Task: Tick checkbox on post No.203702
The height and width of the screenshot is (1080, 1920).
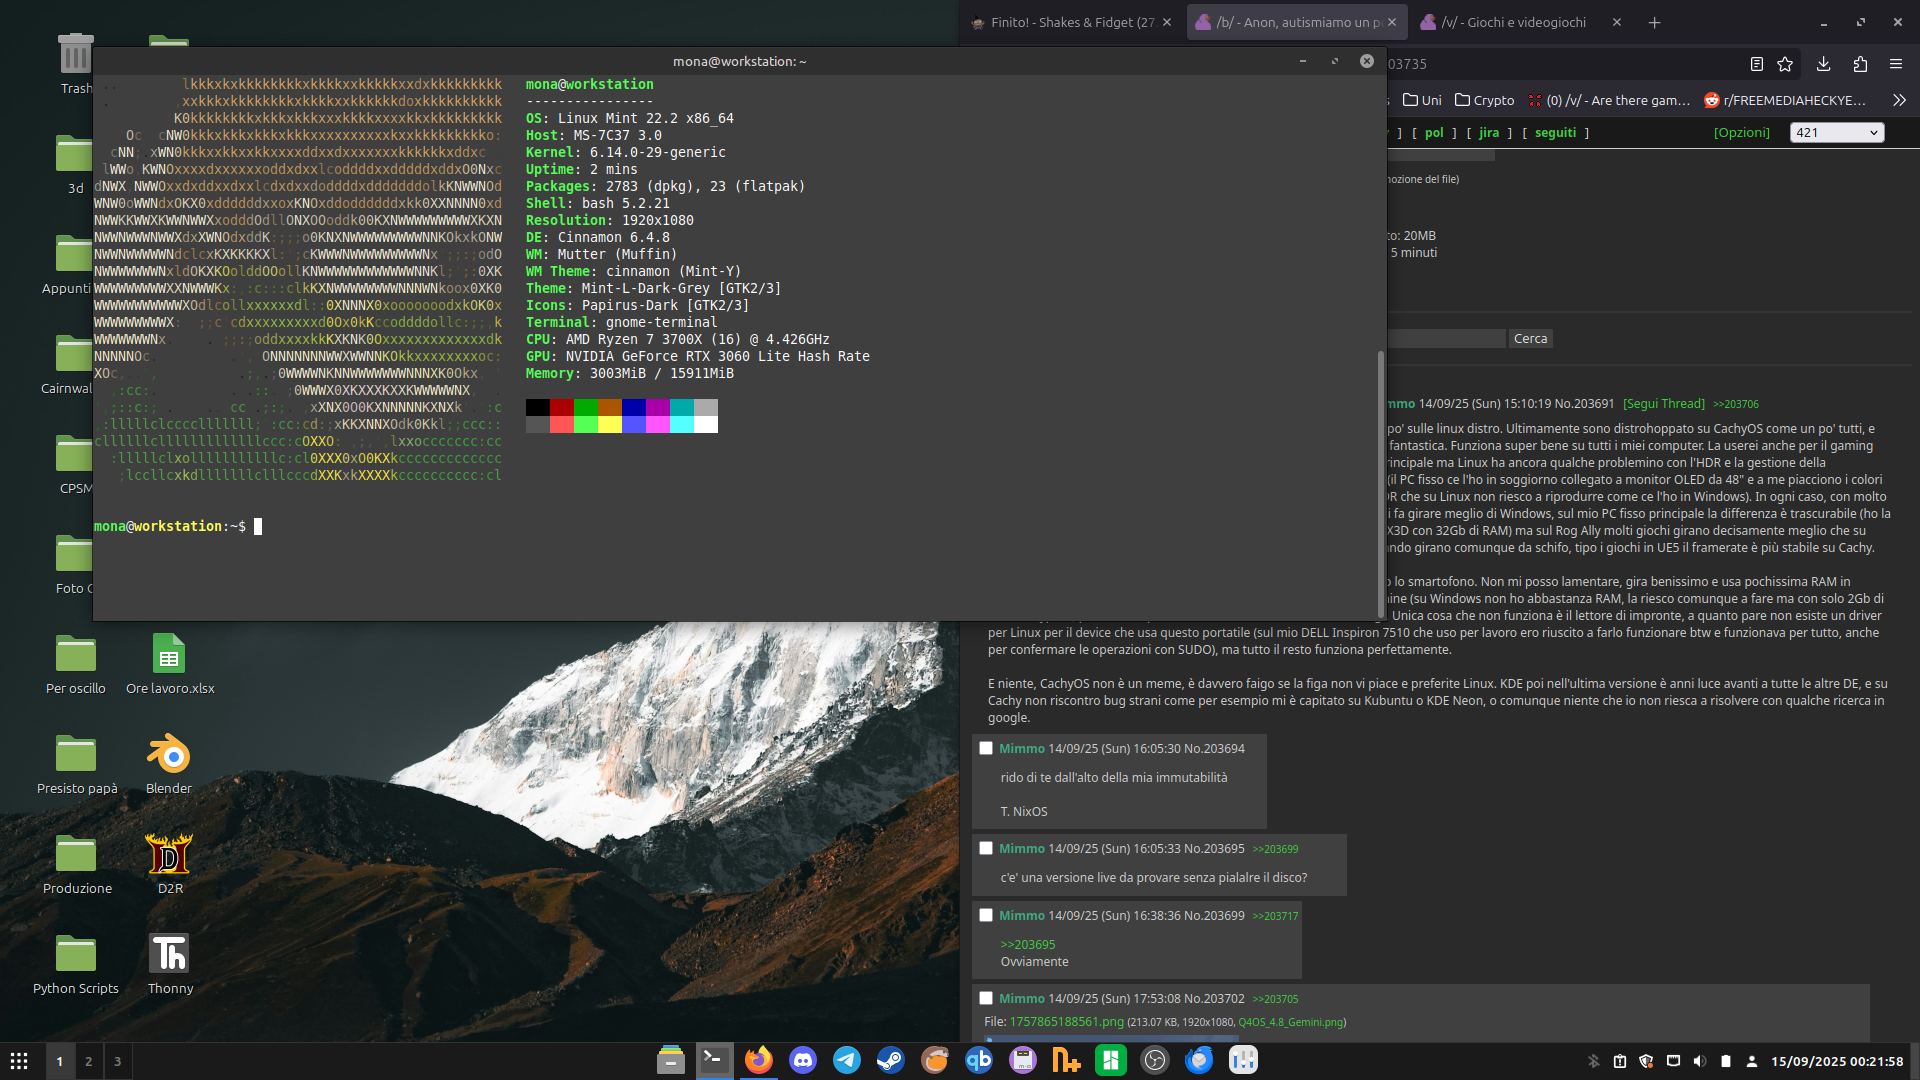Action: coord(986,998)
